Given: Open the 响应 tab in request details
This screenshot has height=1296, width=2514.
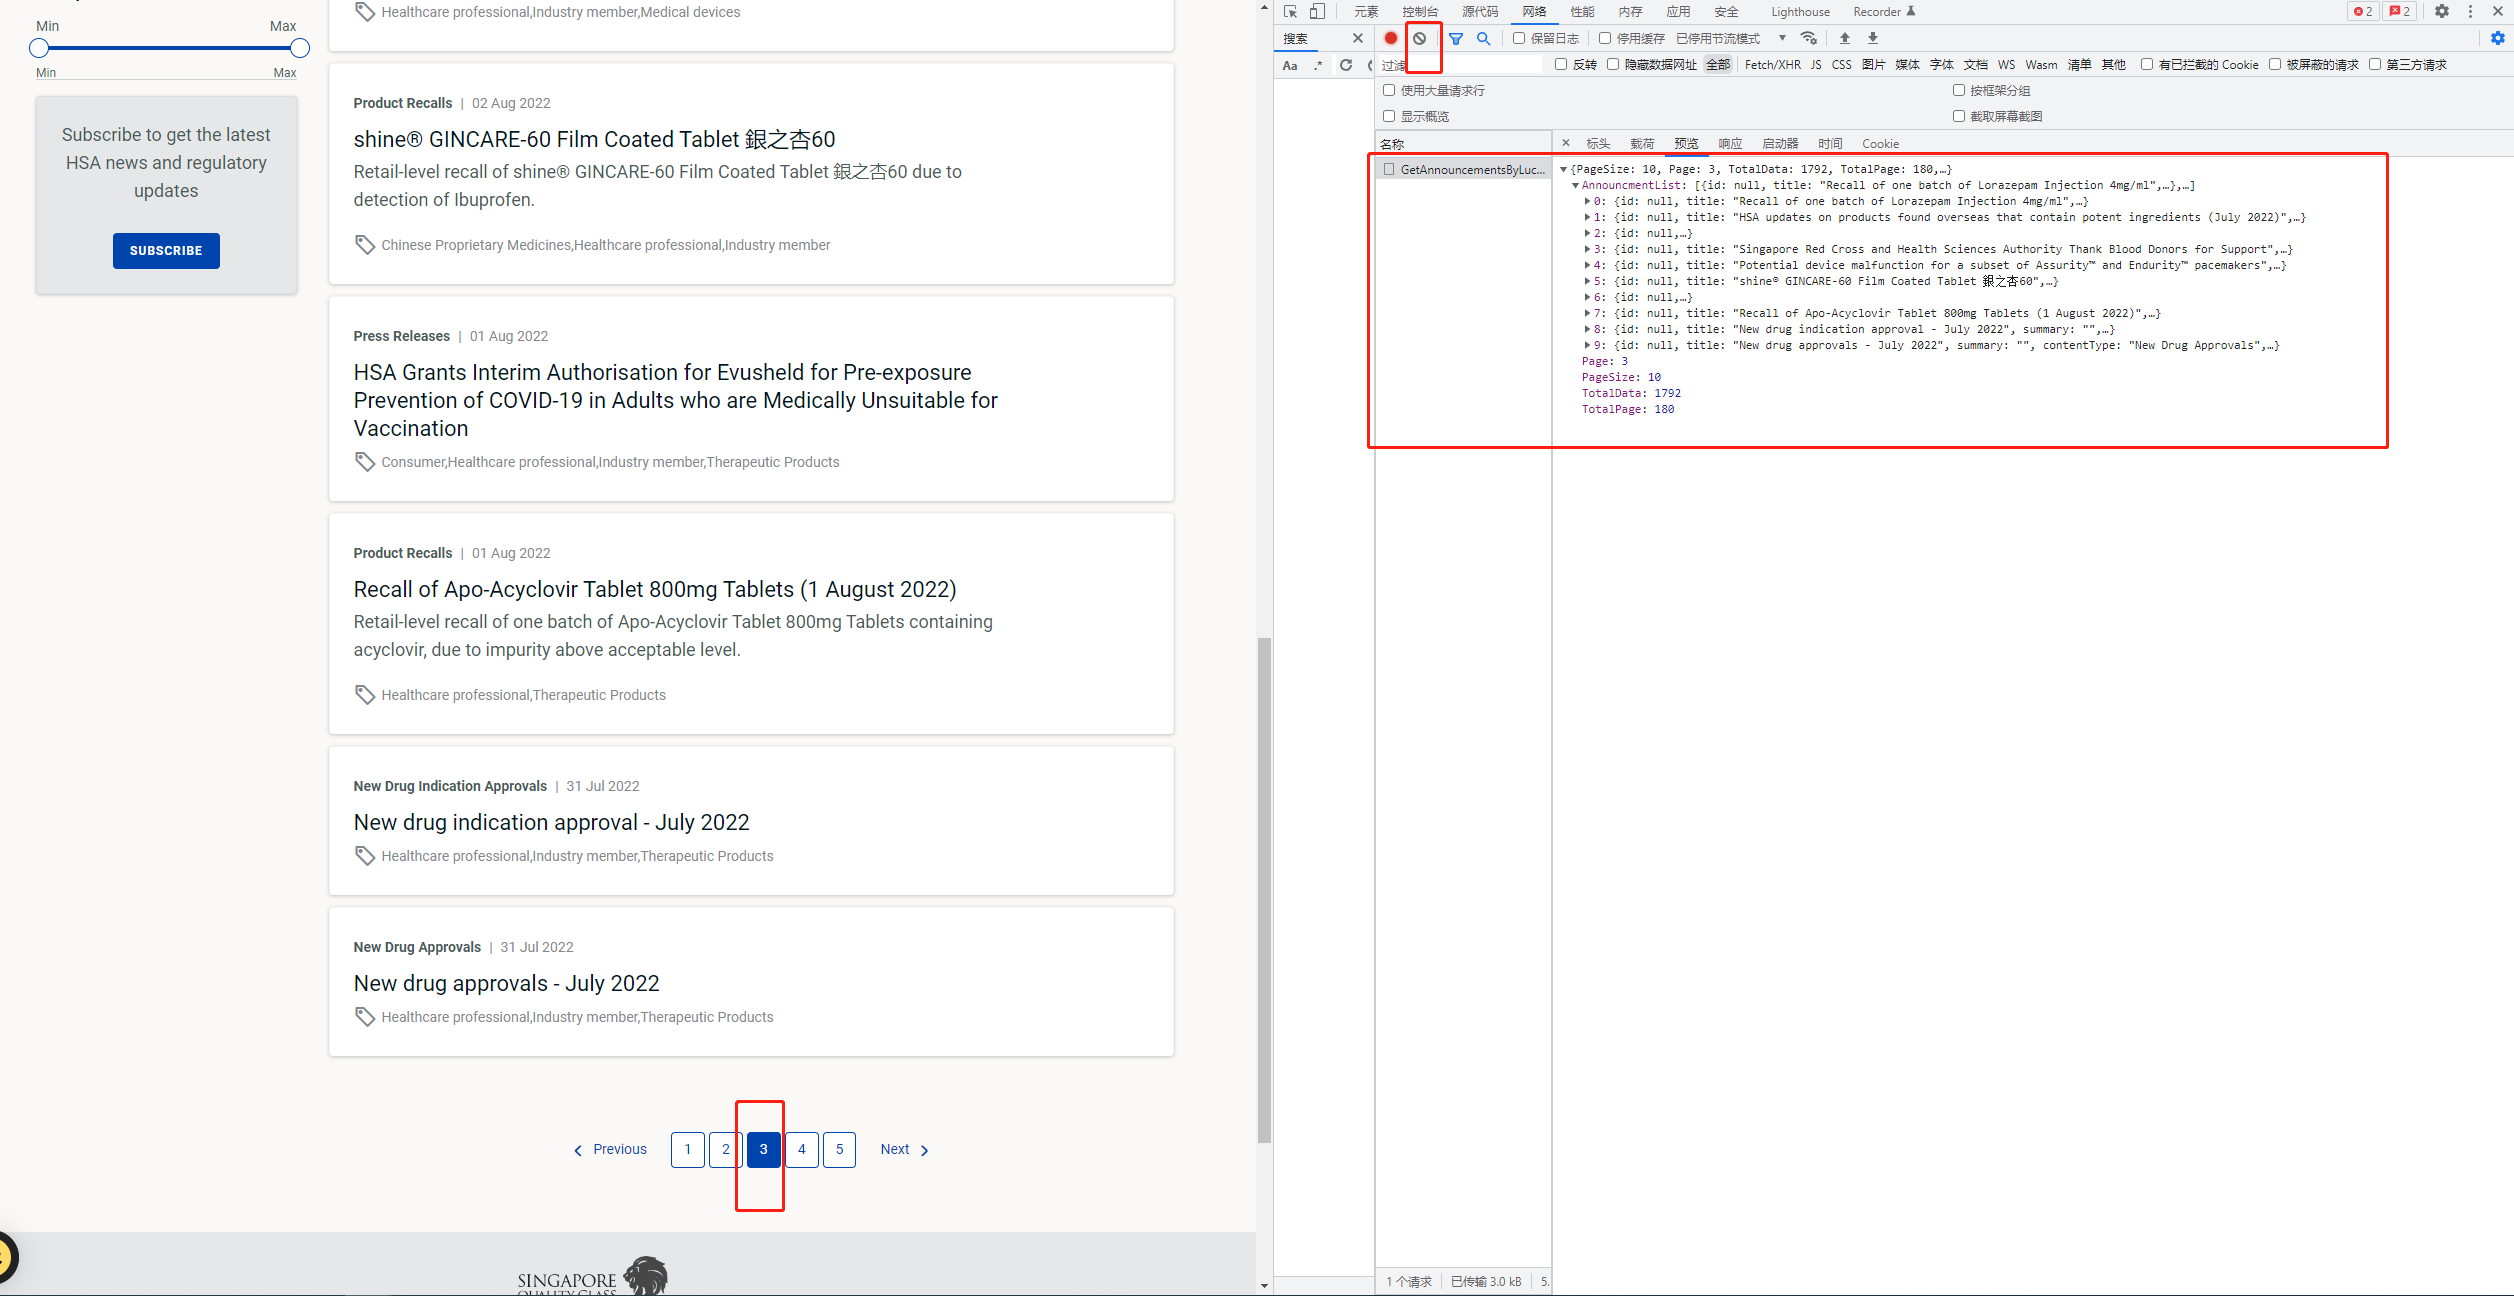Looking at the screenshot, I should (x=1730, y=144).
